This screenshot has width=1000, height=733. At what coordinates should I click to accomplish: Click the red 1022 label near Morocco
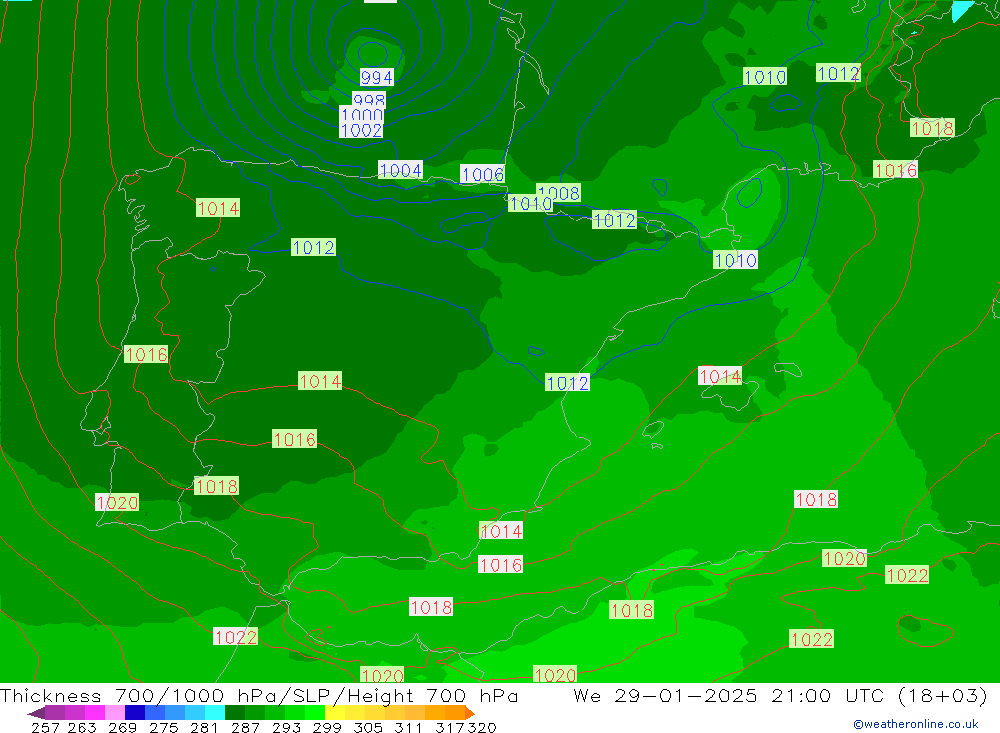235,637
